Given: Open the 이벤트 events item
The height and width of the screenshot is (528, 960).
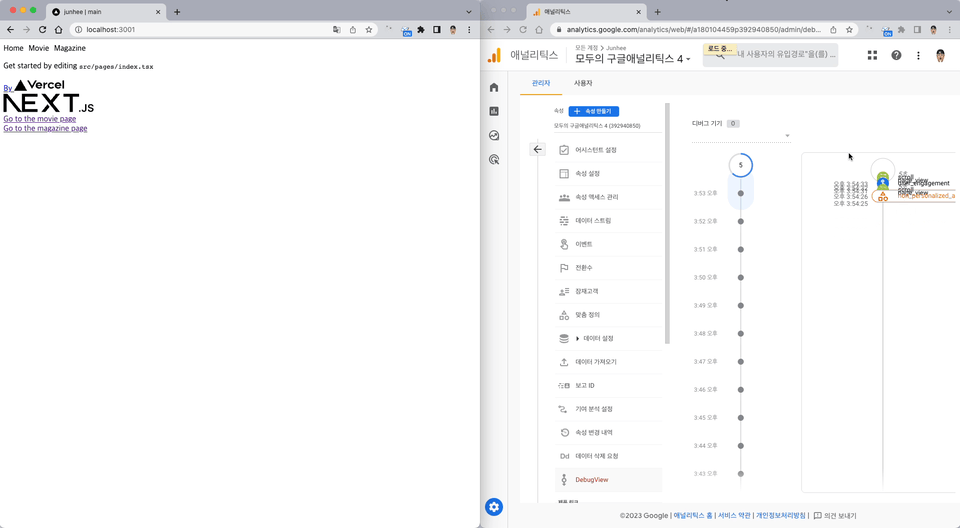Looking at the screenshot, I should (x=609, y=244).
